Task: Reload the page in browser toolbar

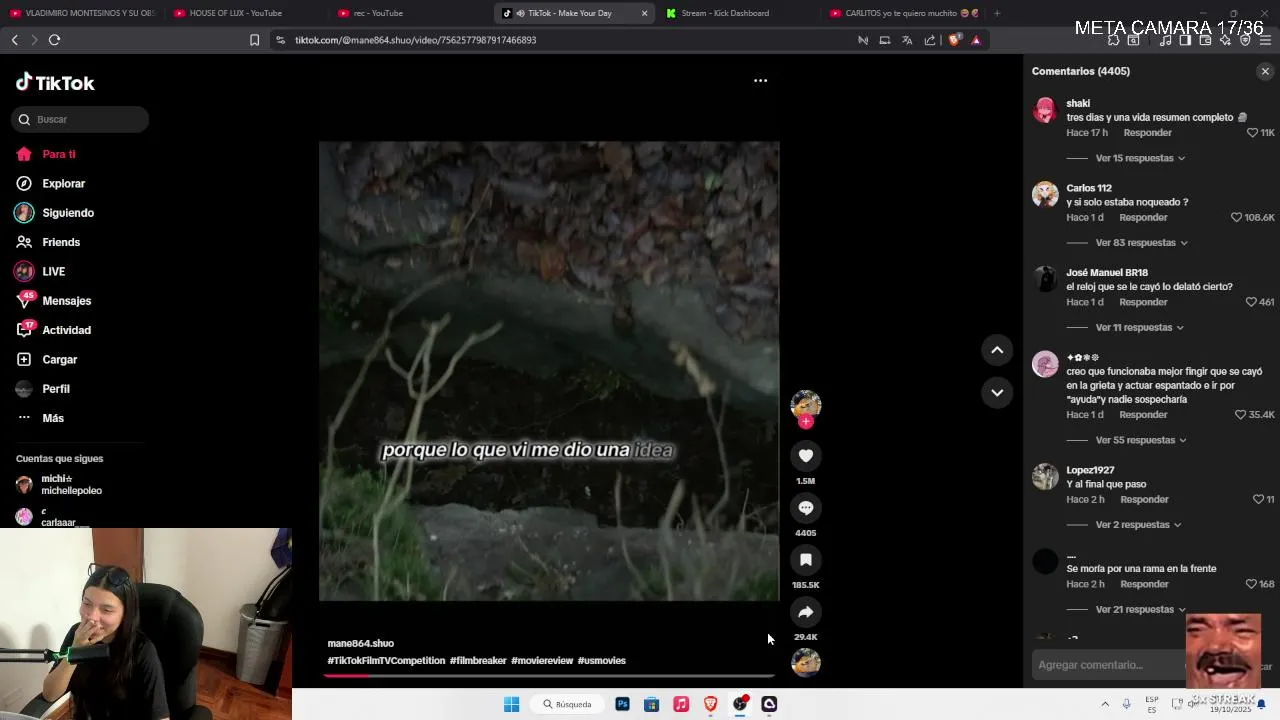Action: pyautogui.click(x=54, y=40)
